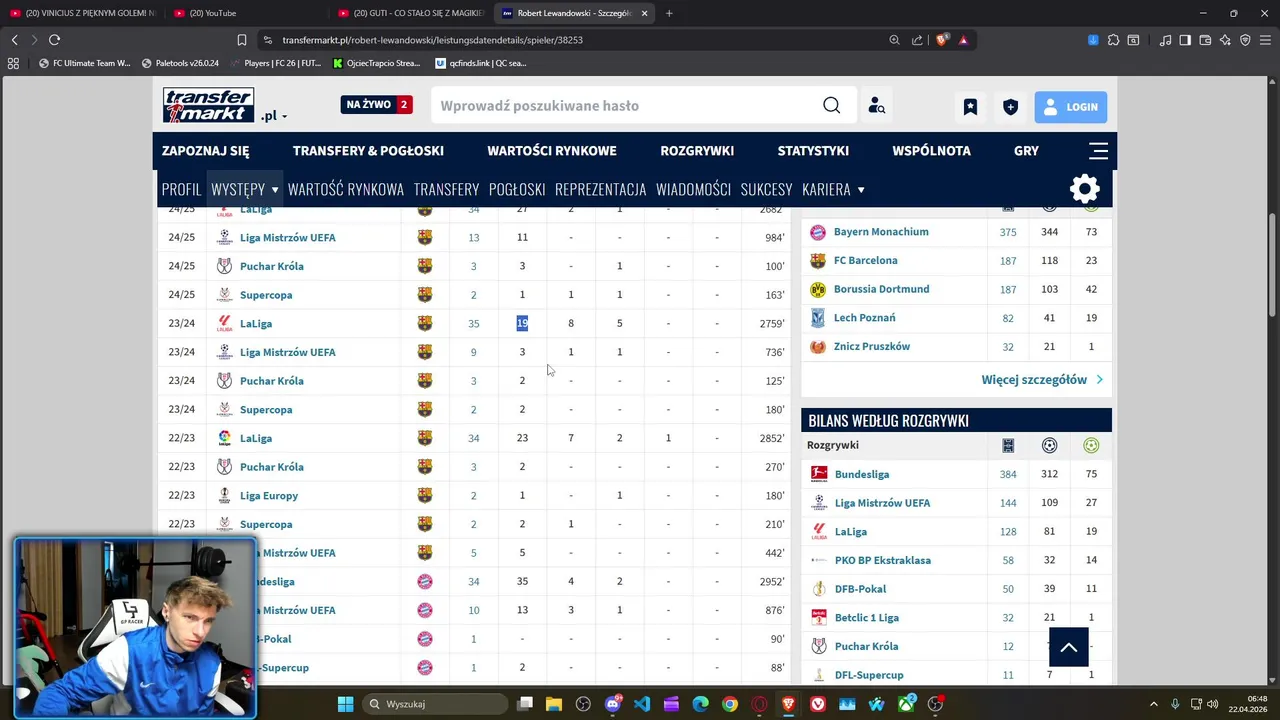Open Discord from the taskbar
The height and width of the screenshot is (720, 1280).
pyautogui.click(x=613, y=704)
